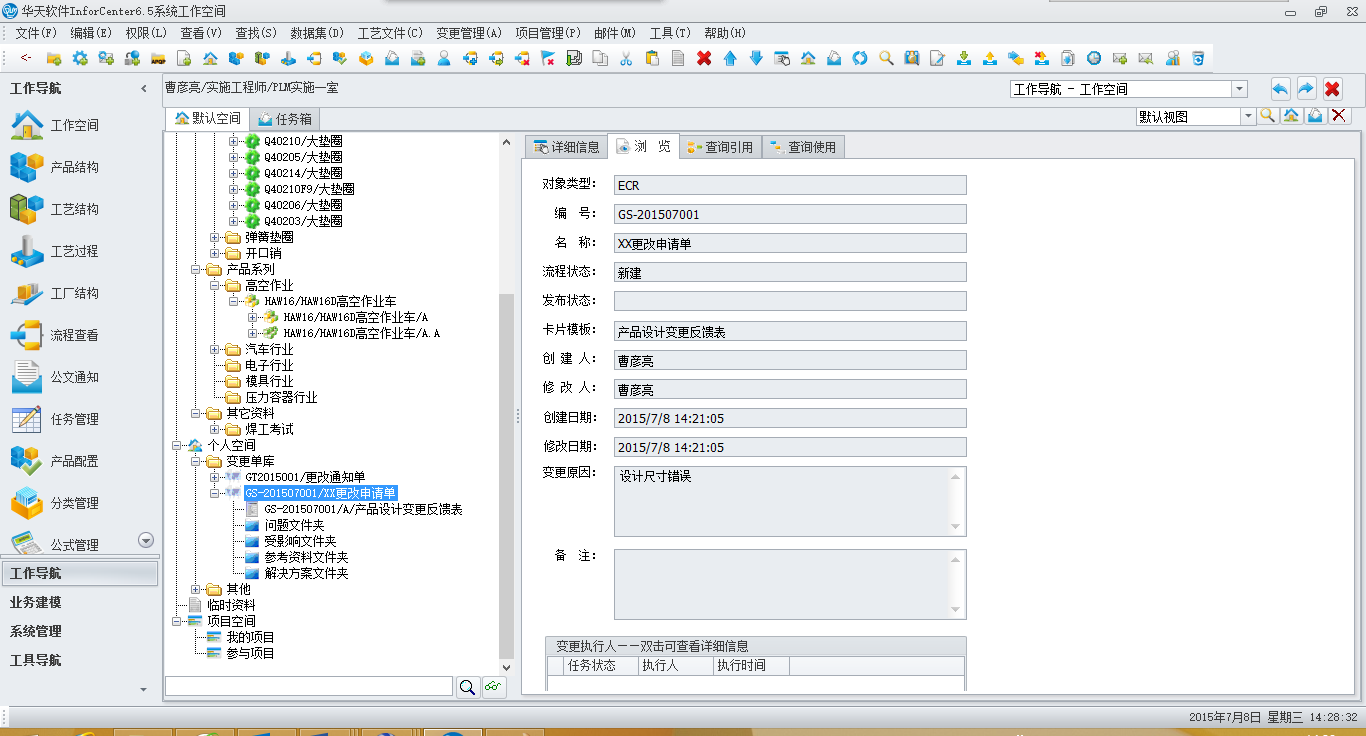
Task: Click the recycle bin icon on the toolbar
Action: 1198,59
